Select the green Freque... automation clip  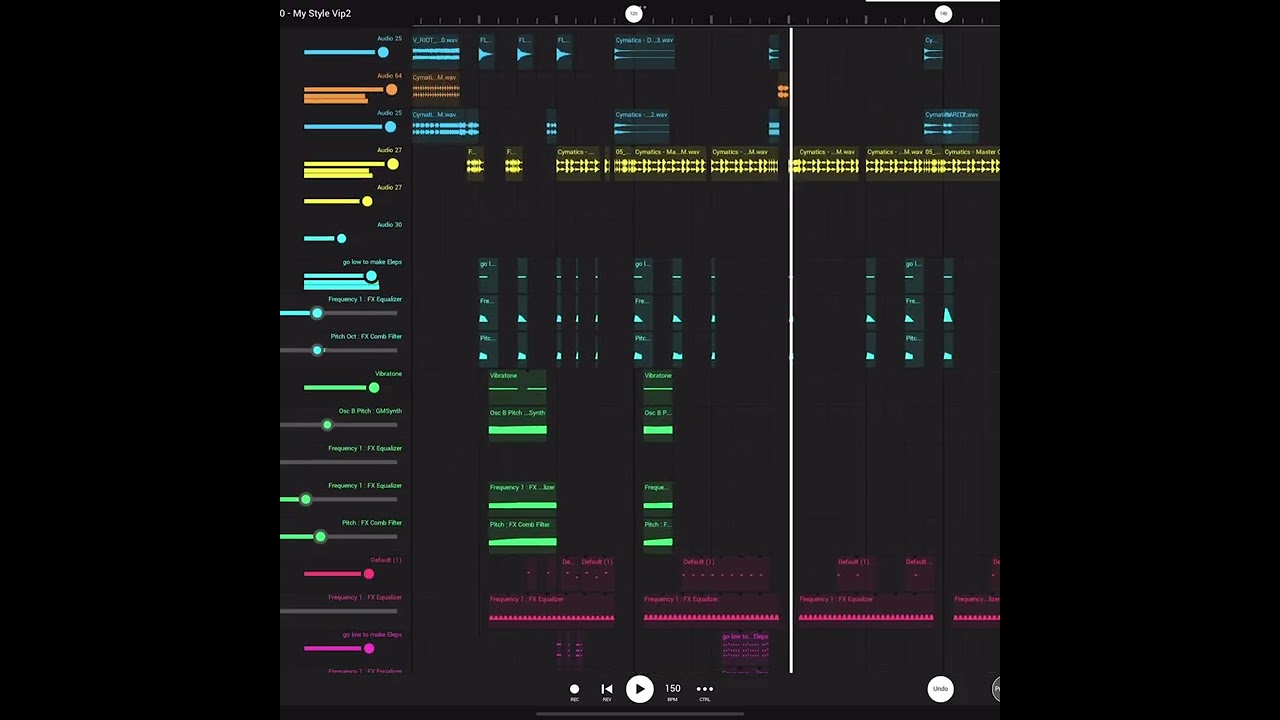[658, 497]
